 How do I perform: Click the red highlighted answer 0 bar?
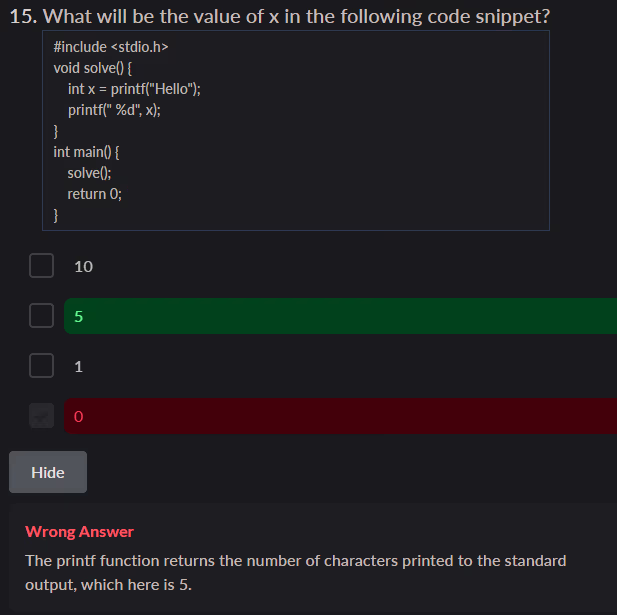pos(340,416)
